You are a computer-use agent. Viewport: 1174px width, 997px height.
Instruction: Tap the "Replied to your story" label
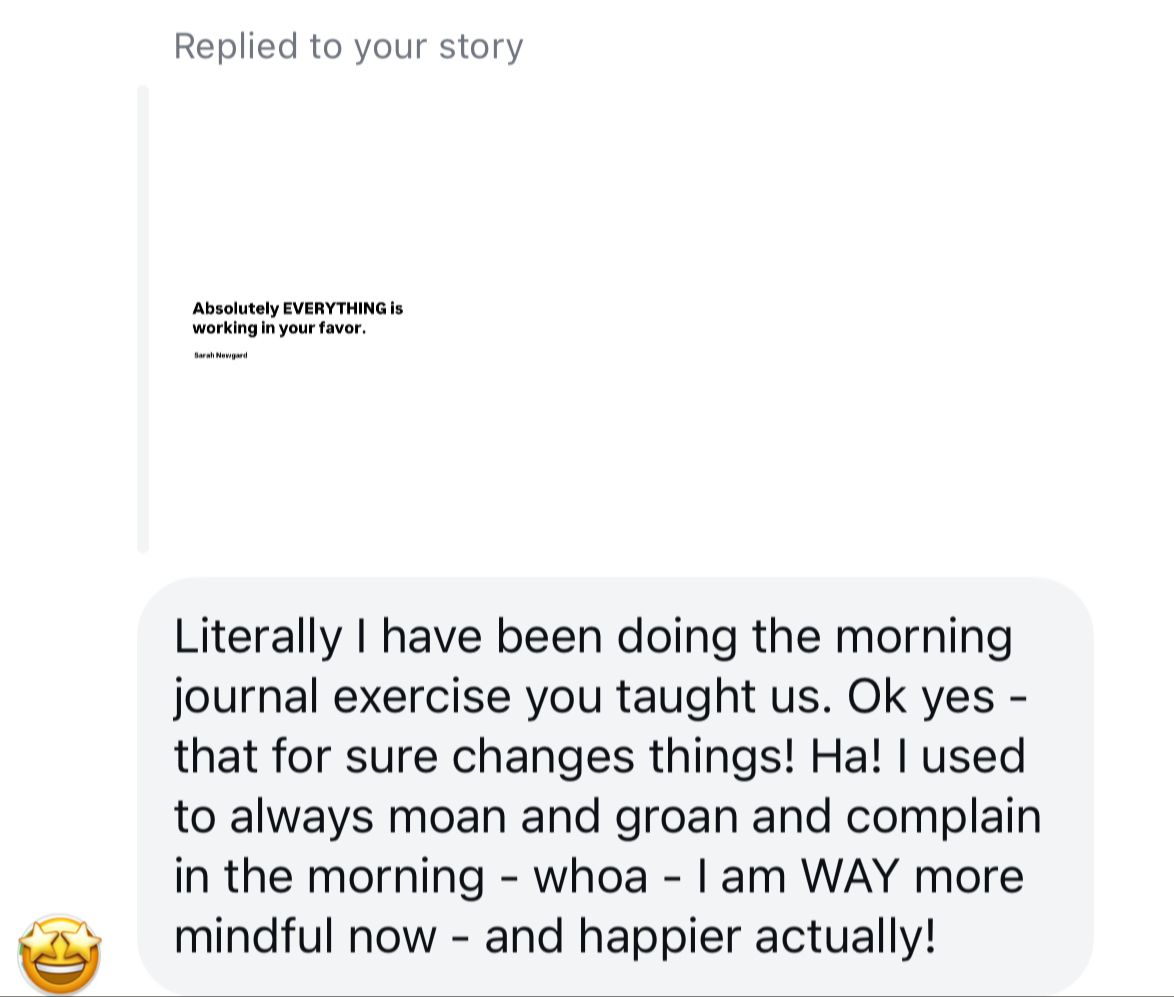348,46
